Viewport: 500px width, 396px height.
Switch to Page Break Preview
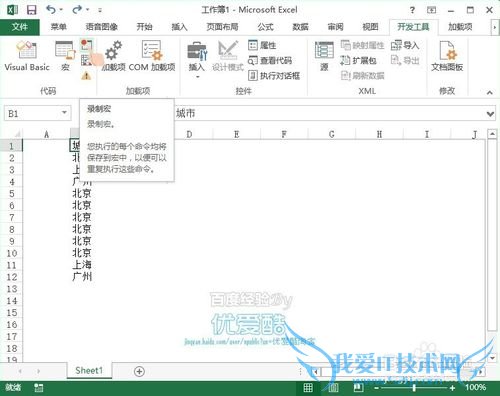[358, 387]
